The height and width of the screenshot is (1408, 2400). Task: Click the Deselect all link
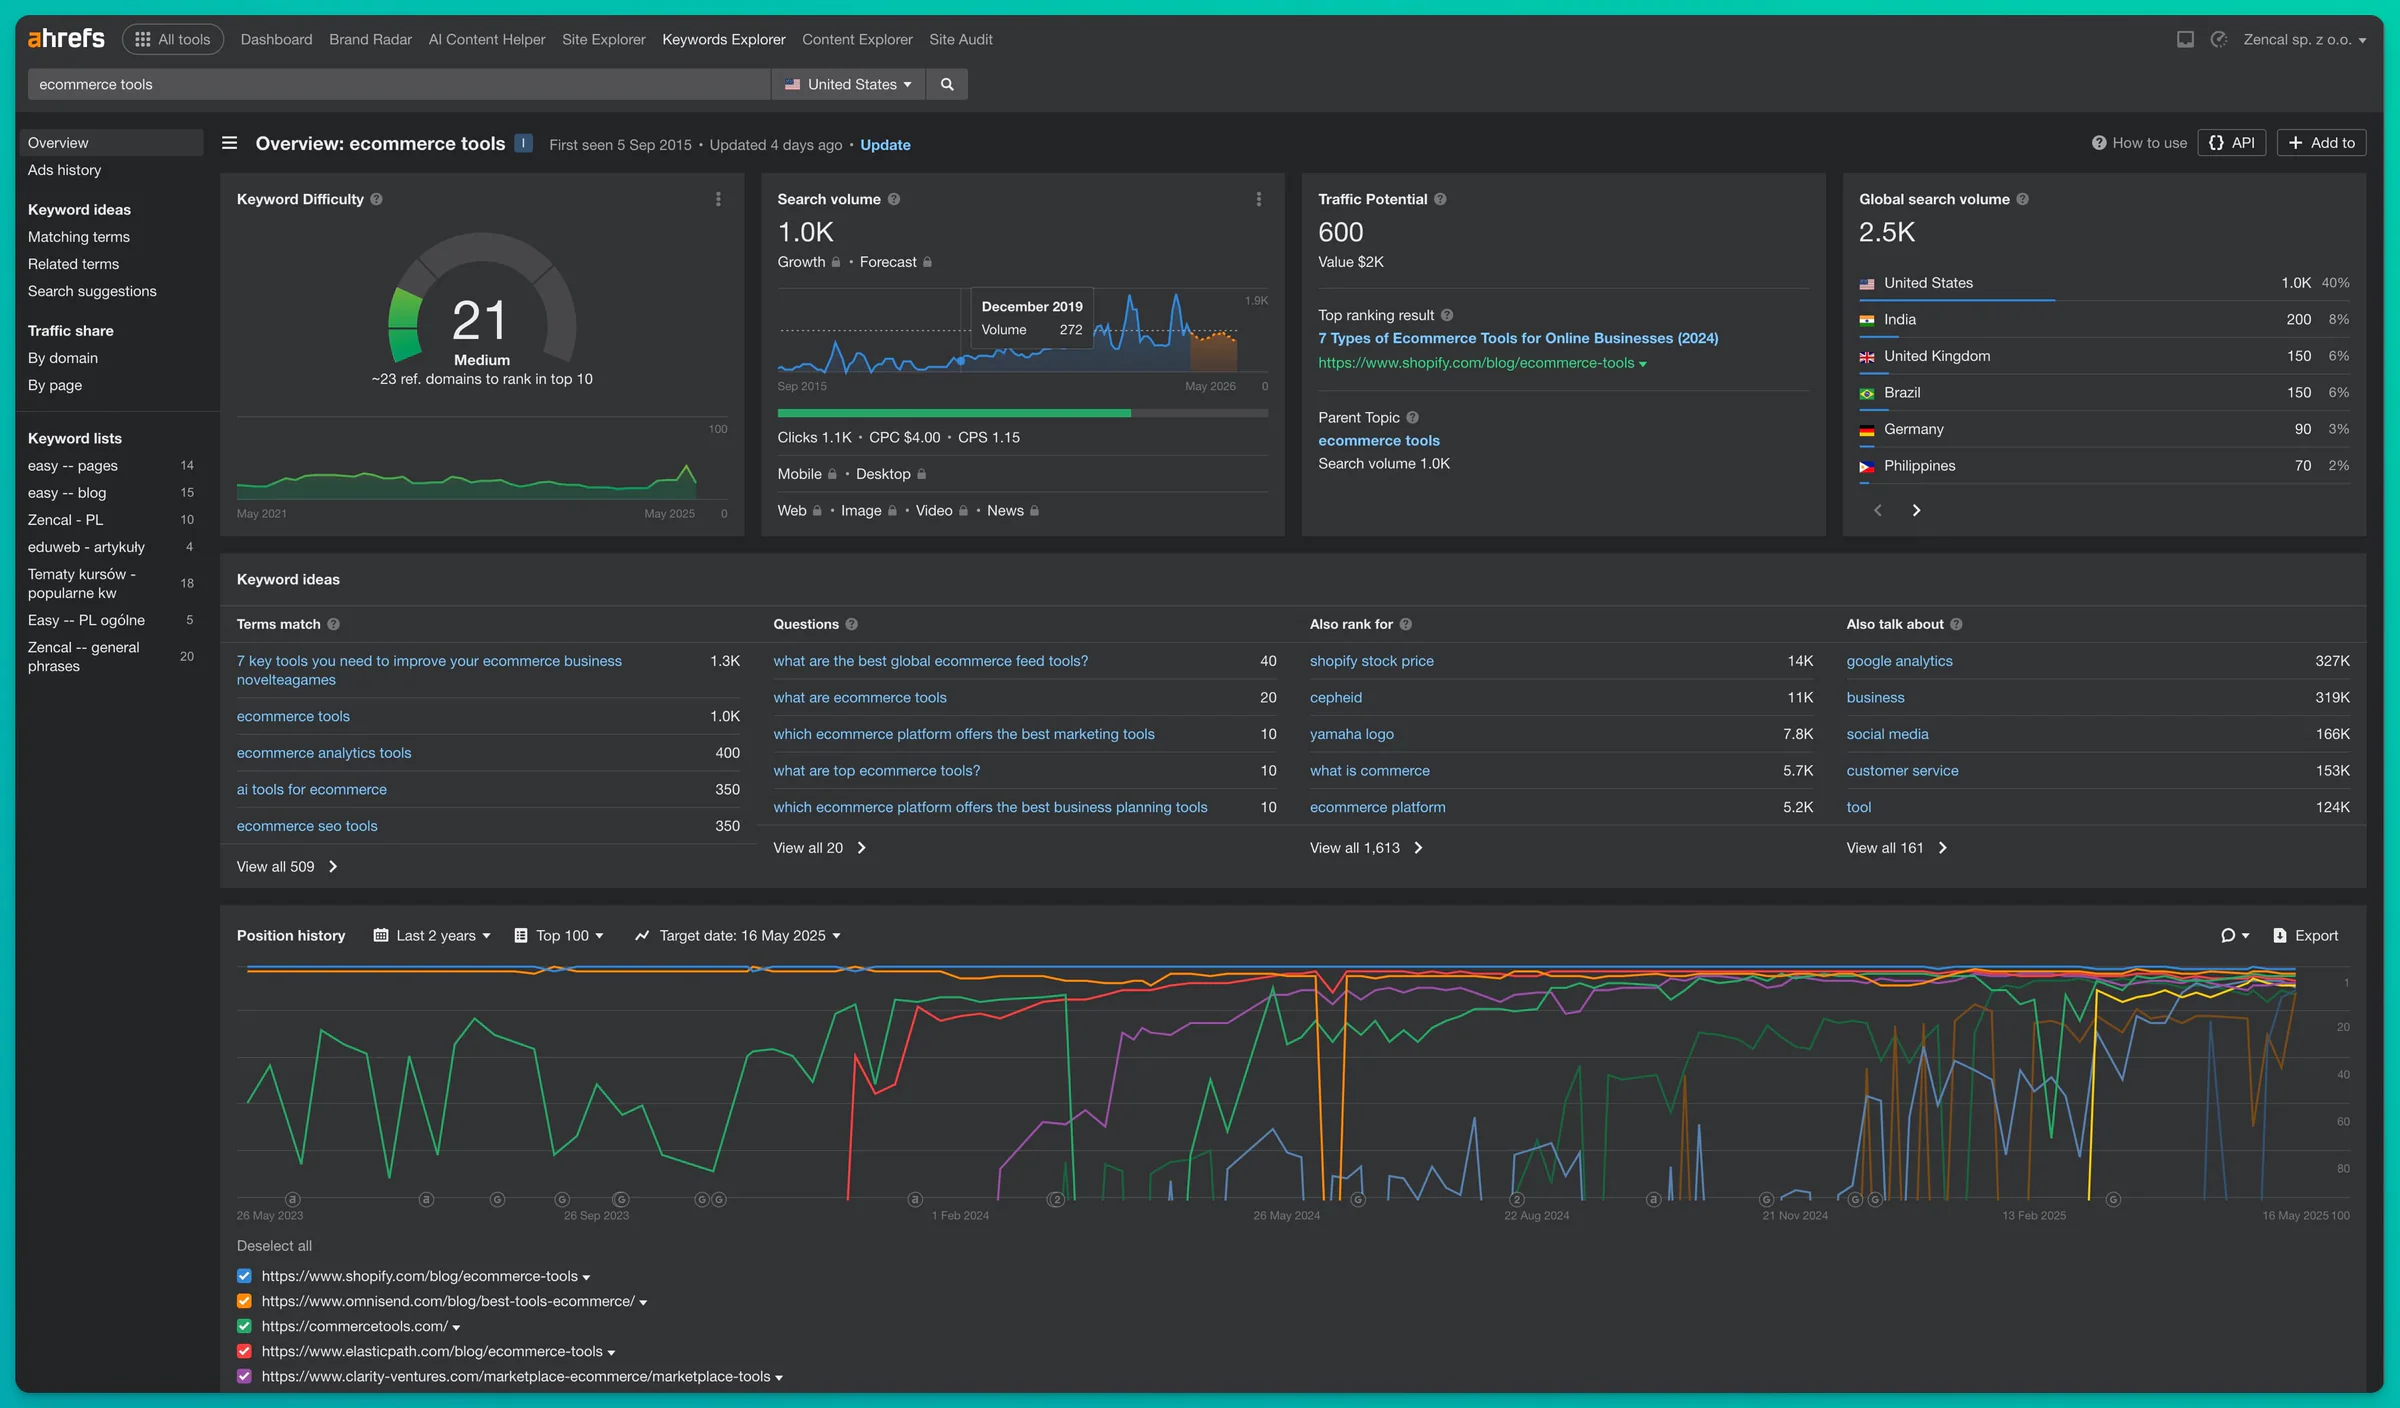pyautogui.click(x=274, y=1246)
